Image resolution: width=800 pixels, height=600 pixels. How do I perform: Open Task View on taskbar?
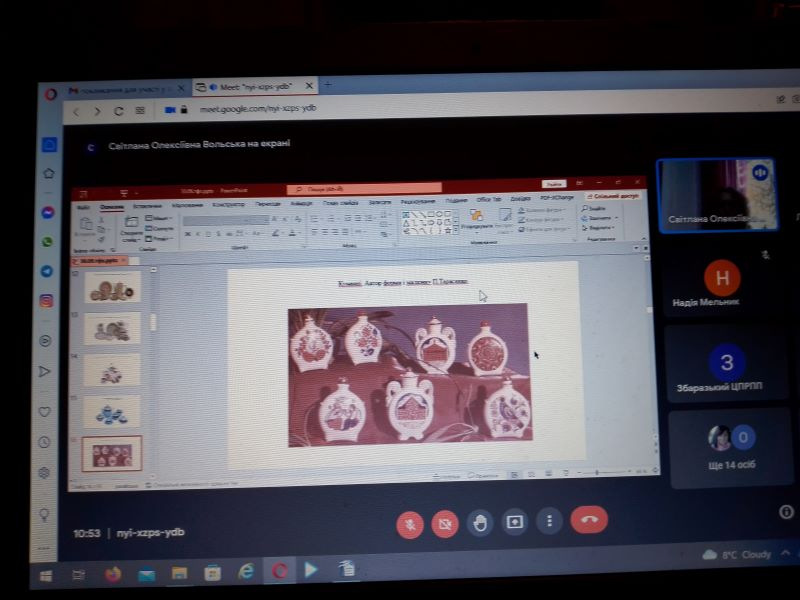(x=79, y=576)
